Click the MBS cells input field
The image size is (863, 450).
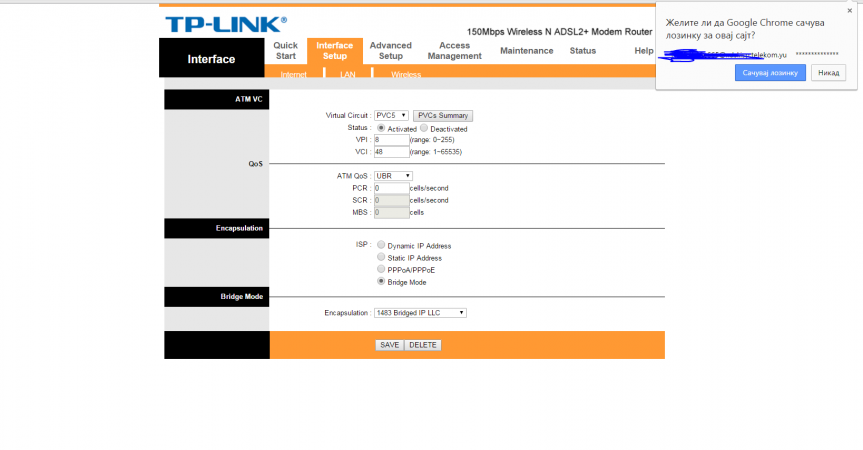(x=391, y=212)
